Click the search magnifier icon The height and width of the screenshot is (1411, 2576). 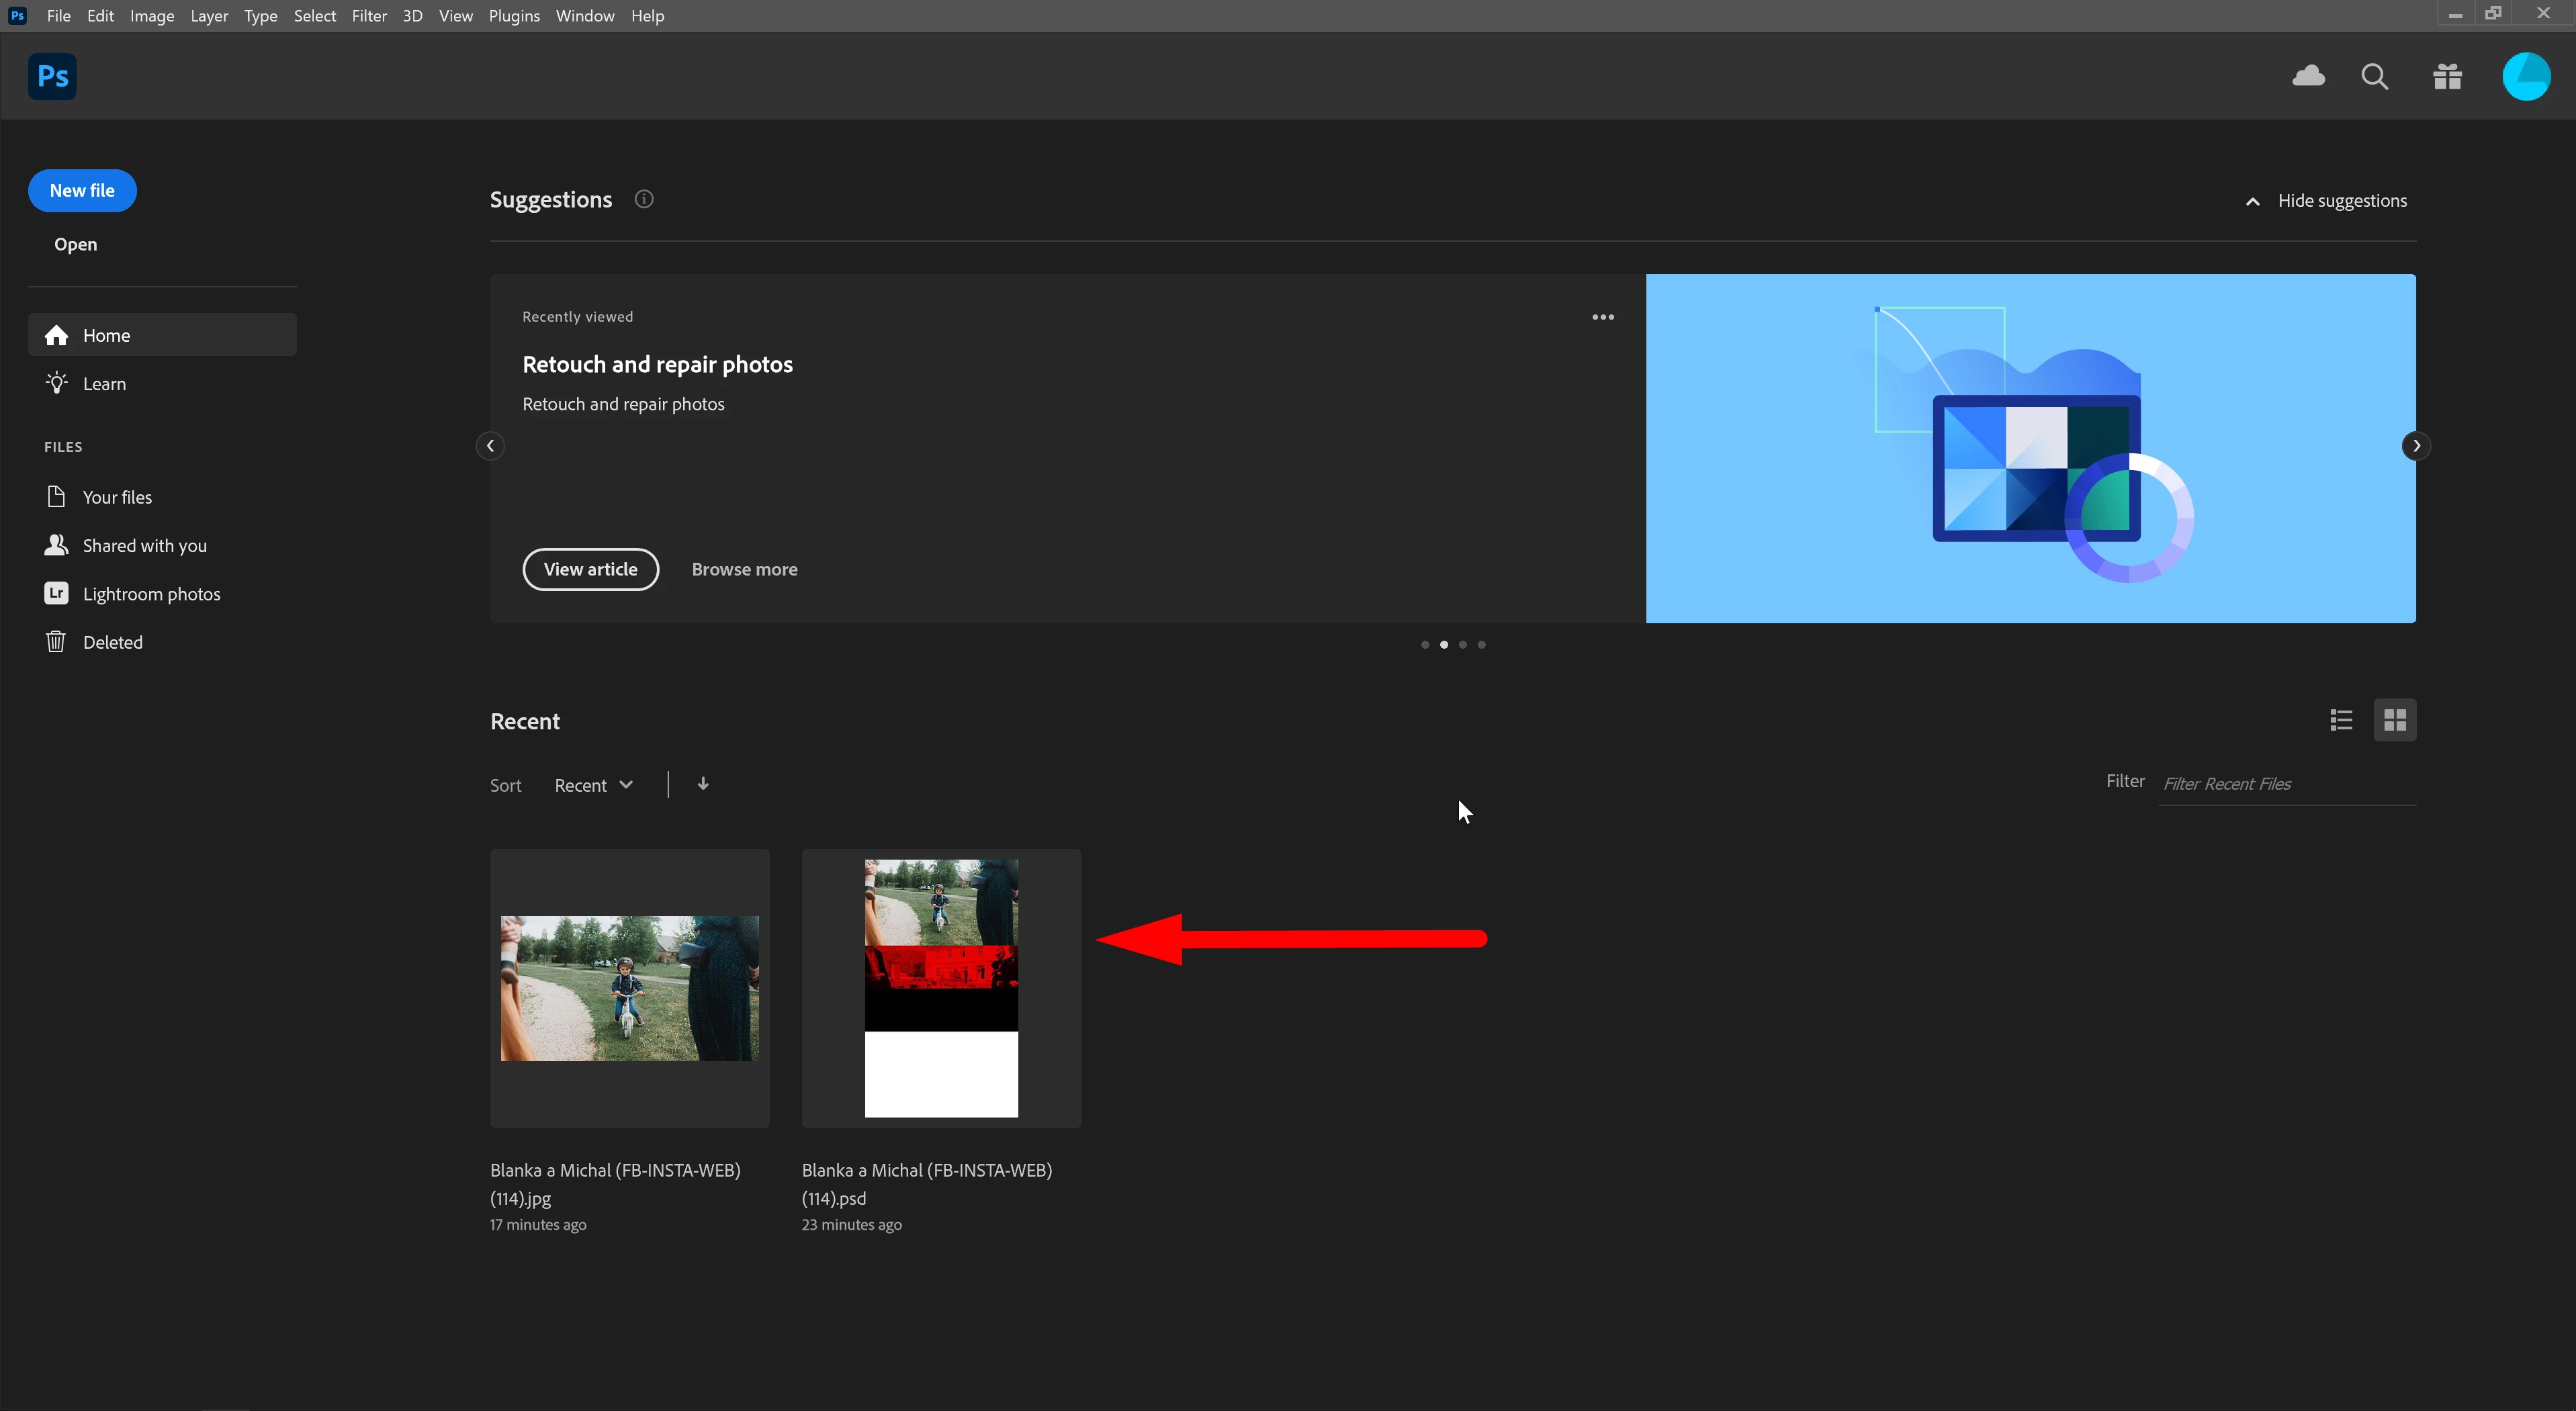click(2374, 77)
